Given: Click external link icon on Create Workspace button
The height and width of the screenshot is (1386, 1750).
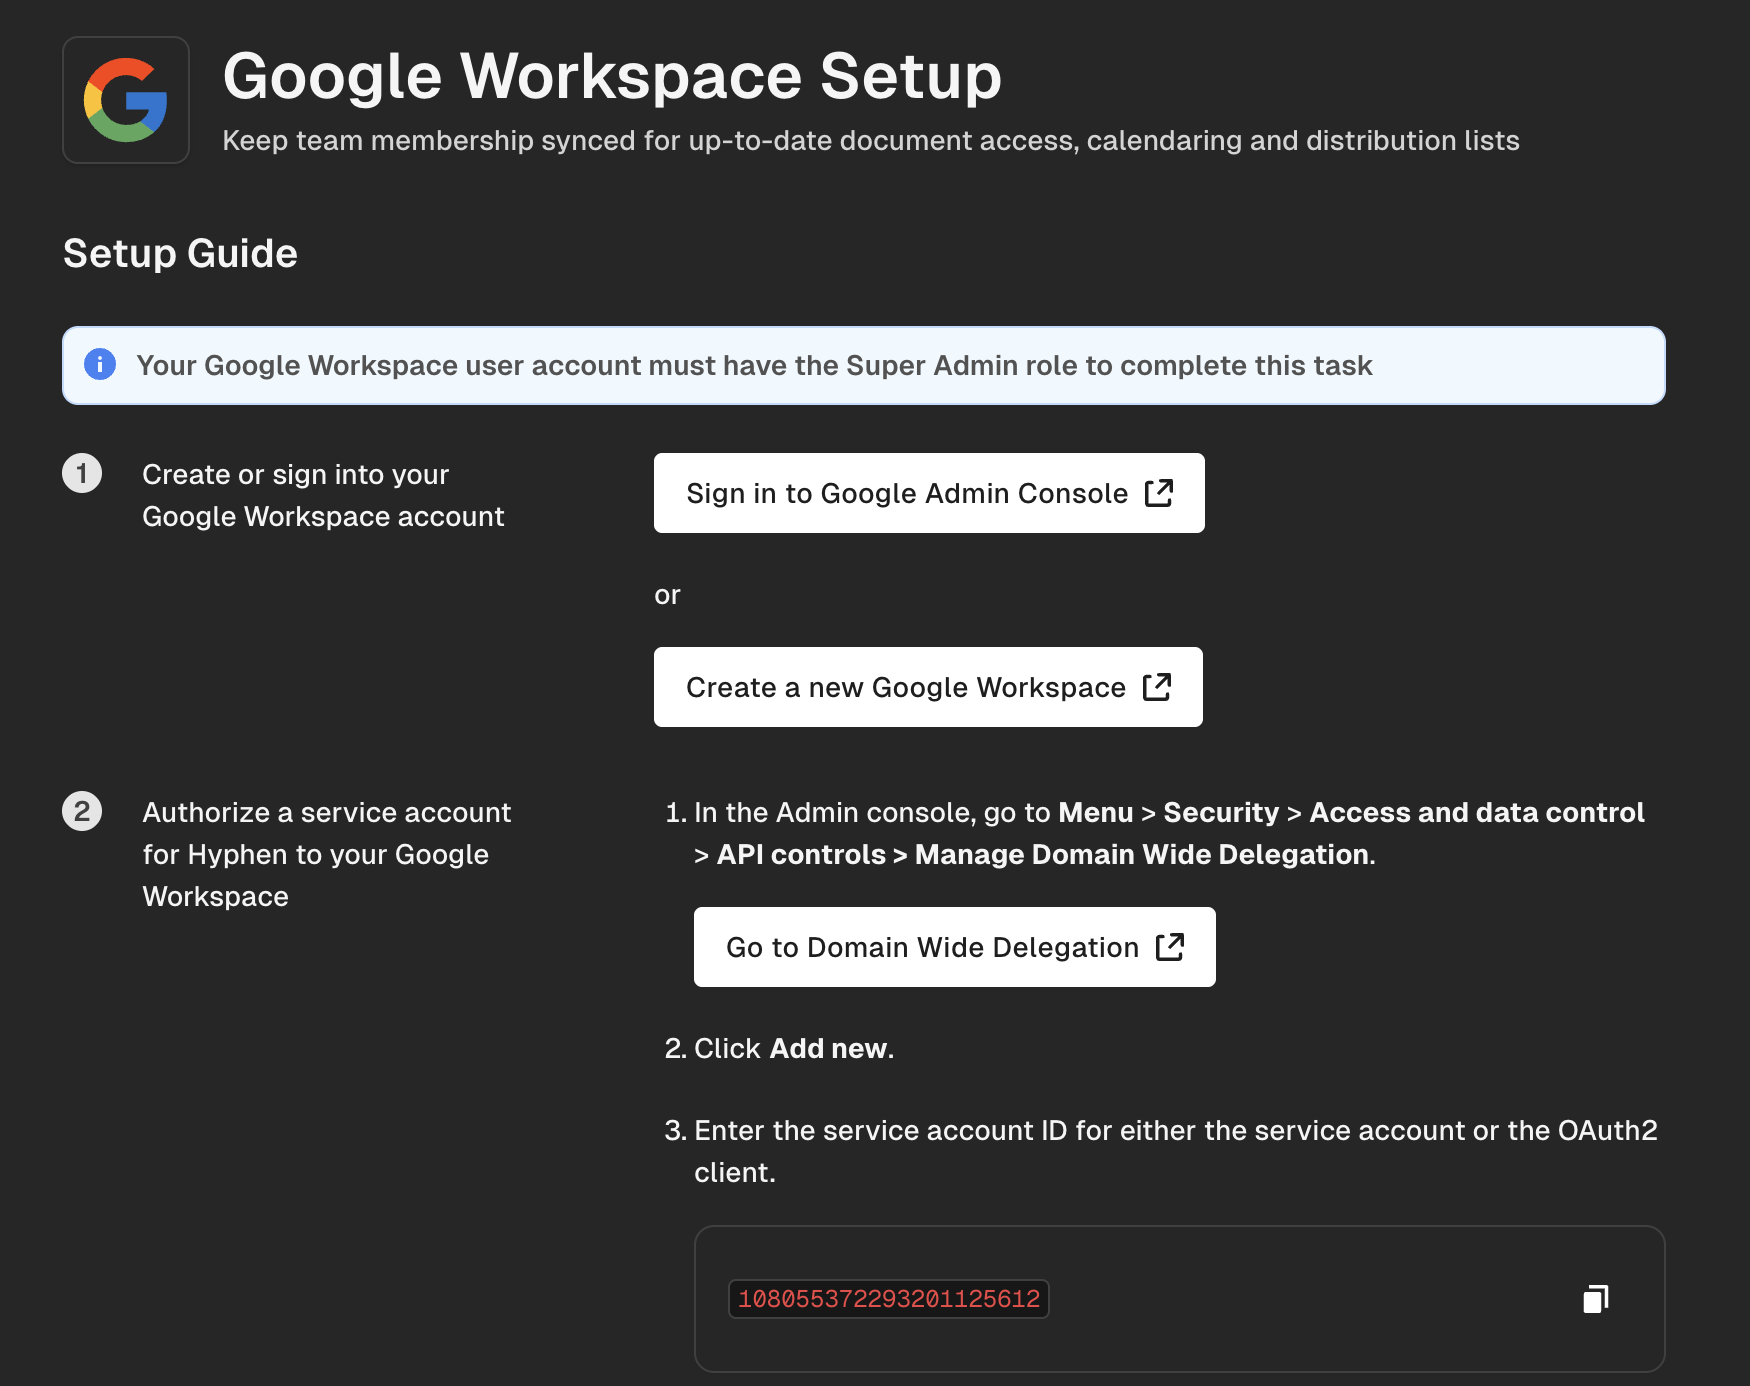Looking at the screenshot, I should pyautogui.click(x=1156, y=686).
